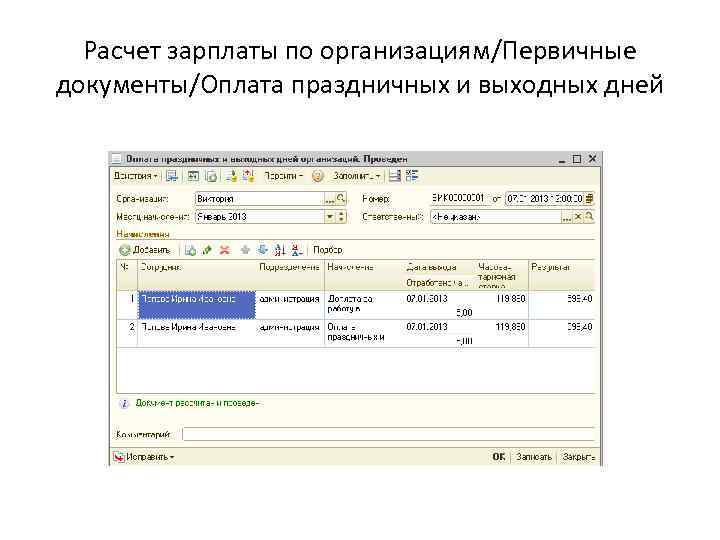The image size is (720, 540).
Task: Click the Месяц начисления field Январь 2013
Action: coord(259,217)
